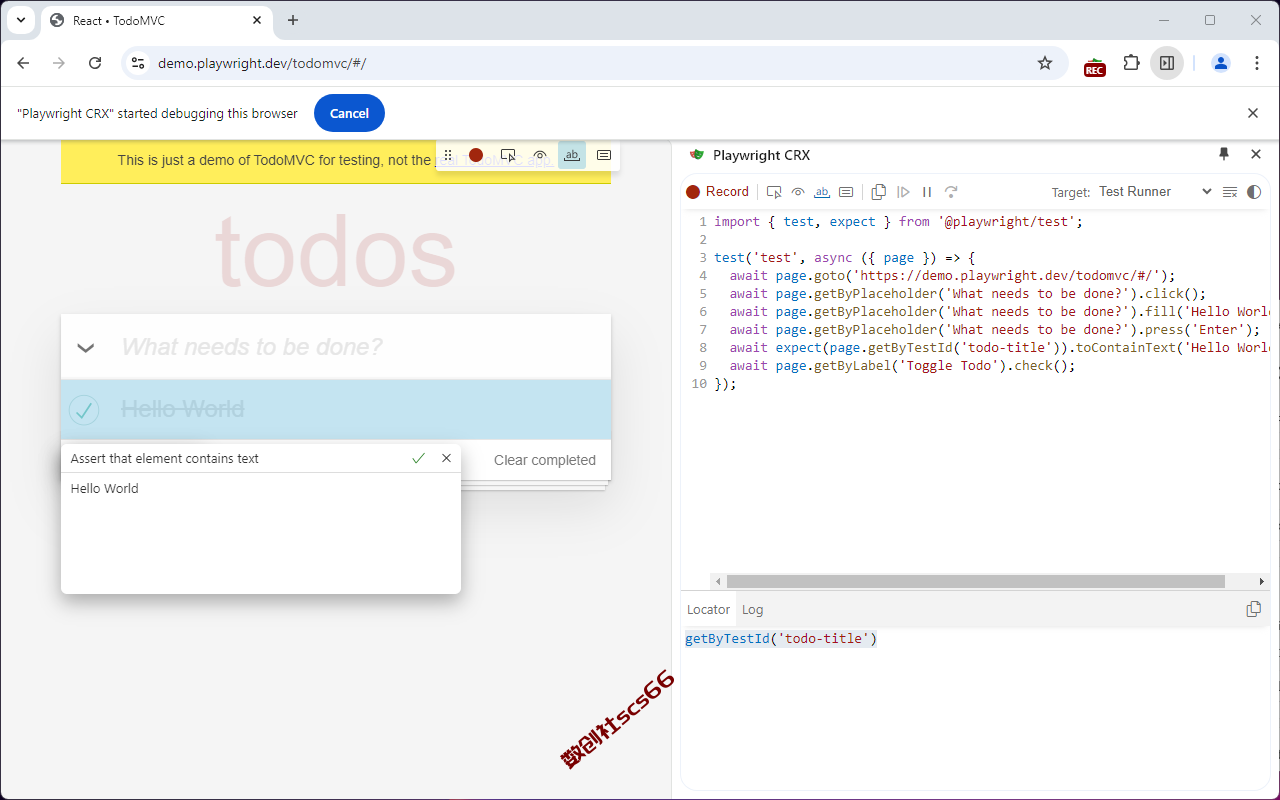The width and height of the screenshot is (1280, 800).
Task: Cancel debugging in the infobar
Action: [x=349, y=113]
